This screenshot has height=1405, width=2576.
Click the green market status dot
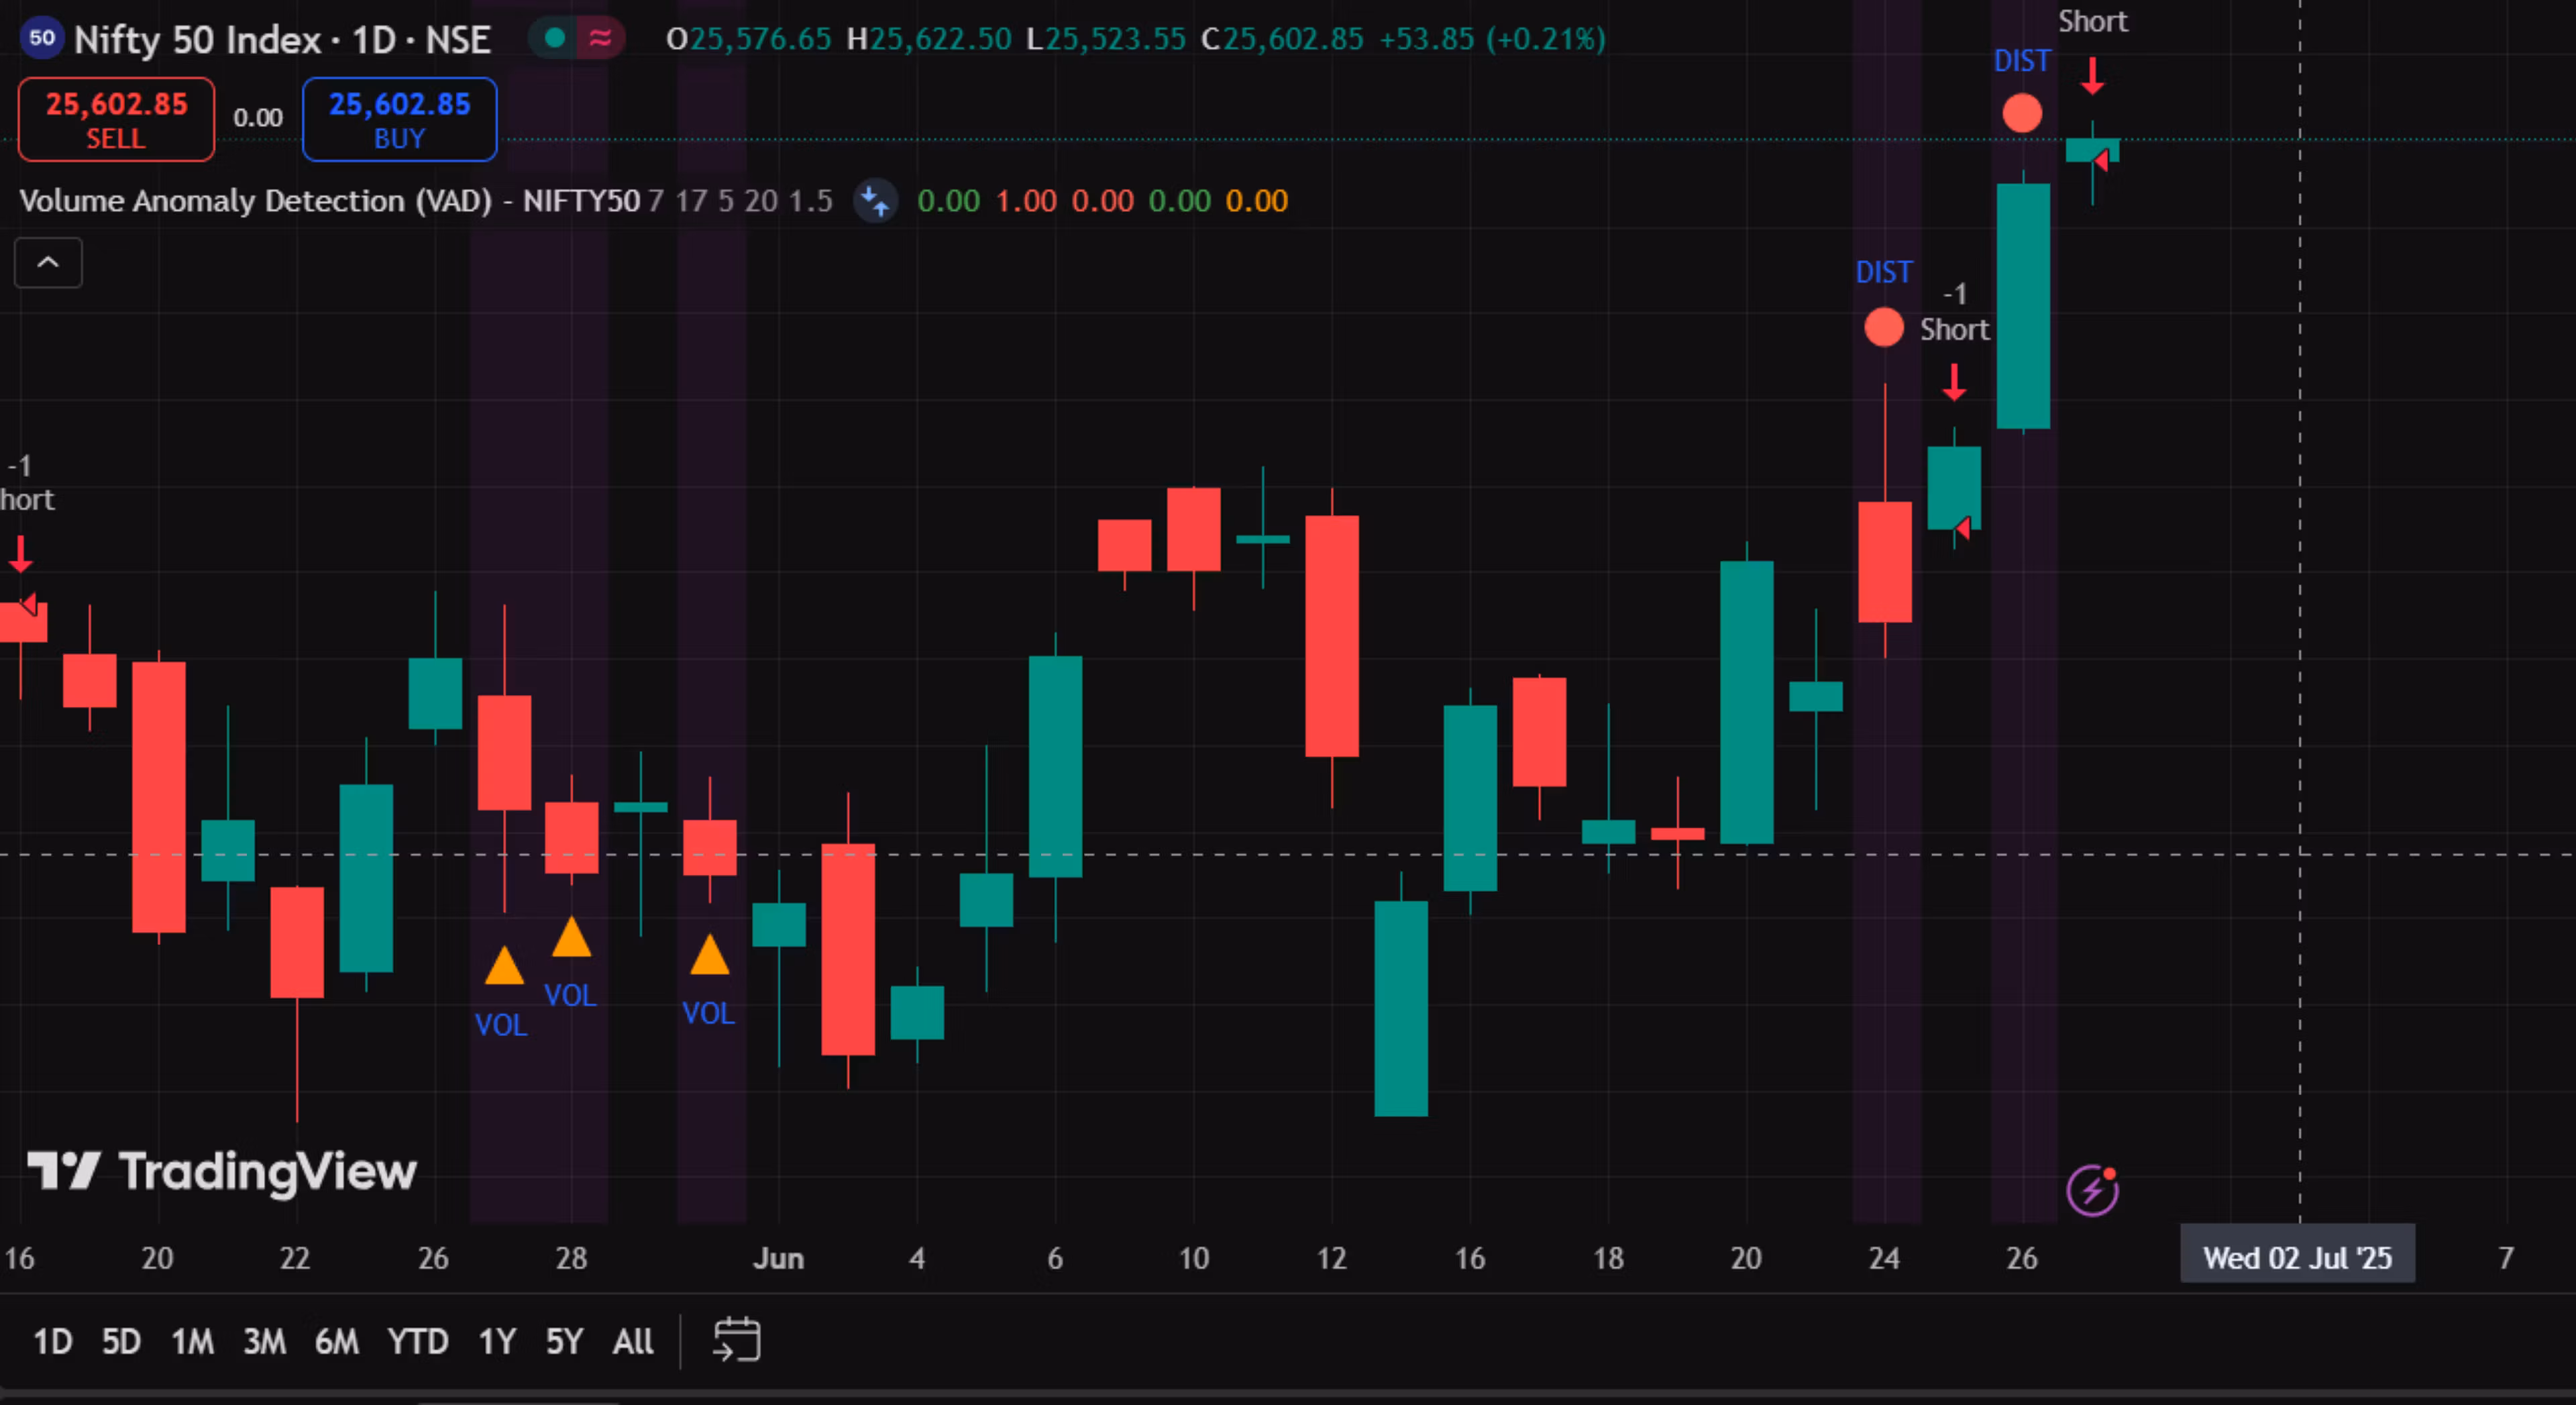click(555, 38)
